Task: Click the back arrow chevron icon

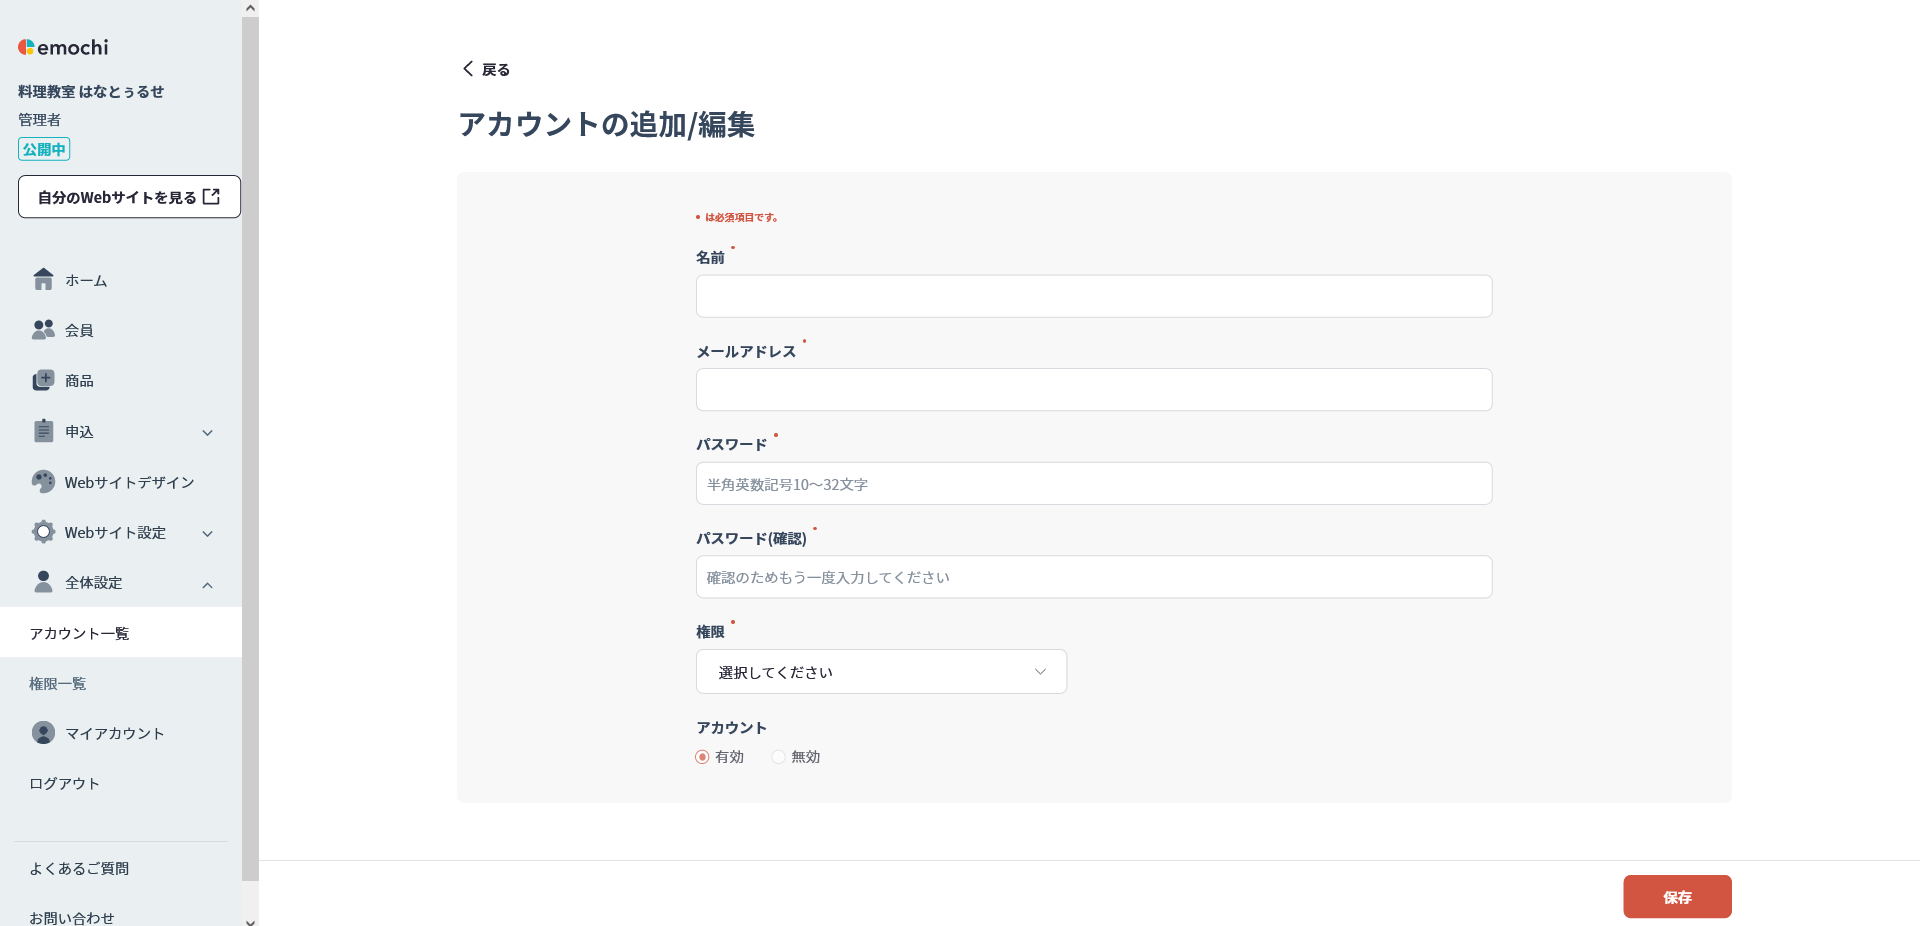Action: point(467,68)
